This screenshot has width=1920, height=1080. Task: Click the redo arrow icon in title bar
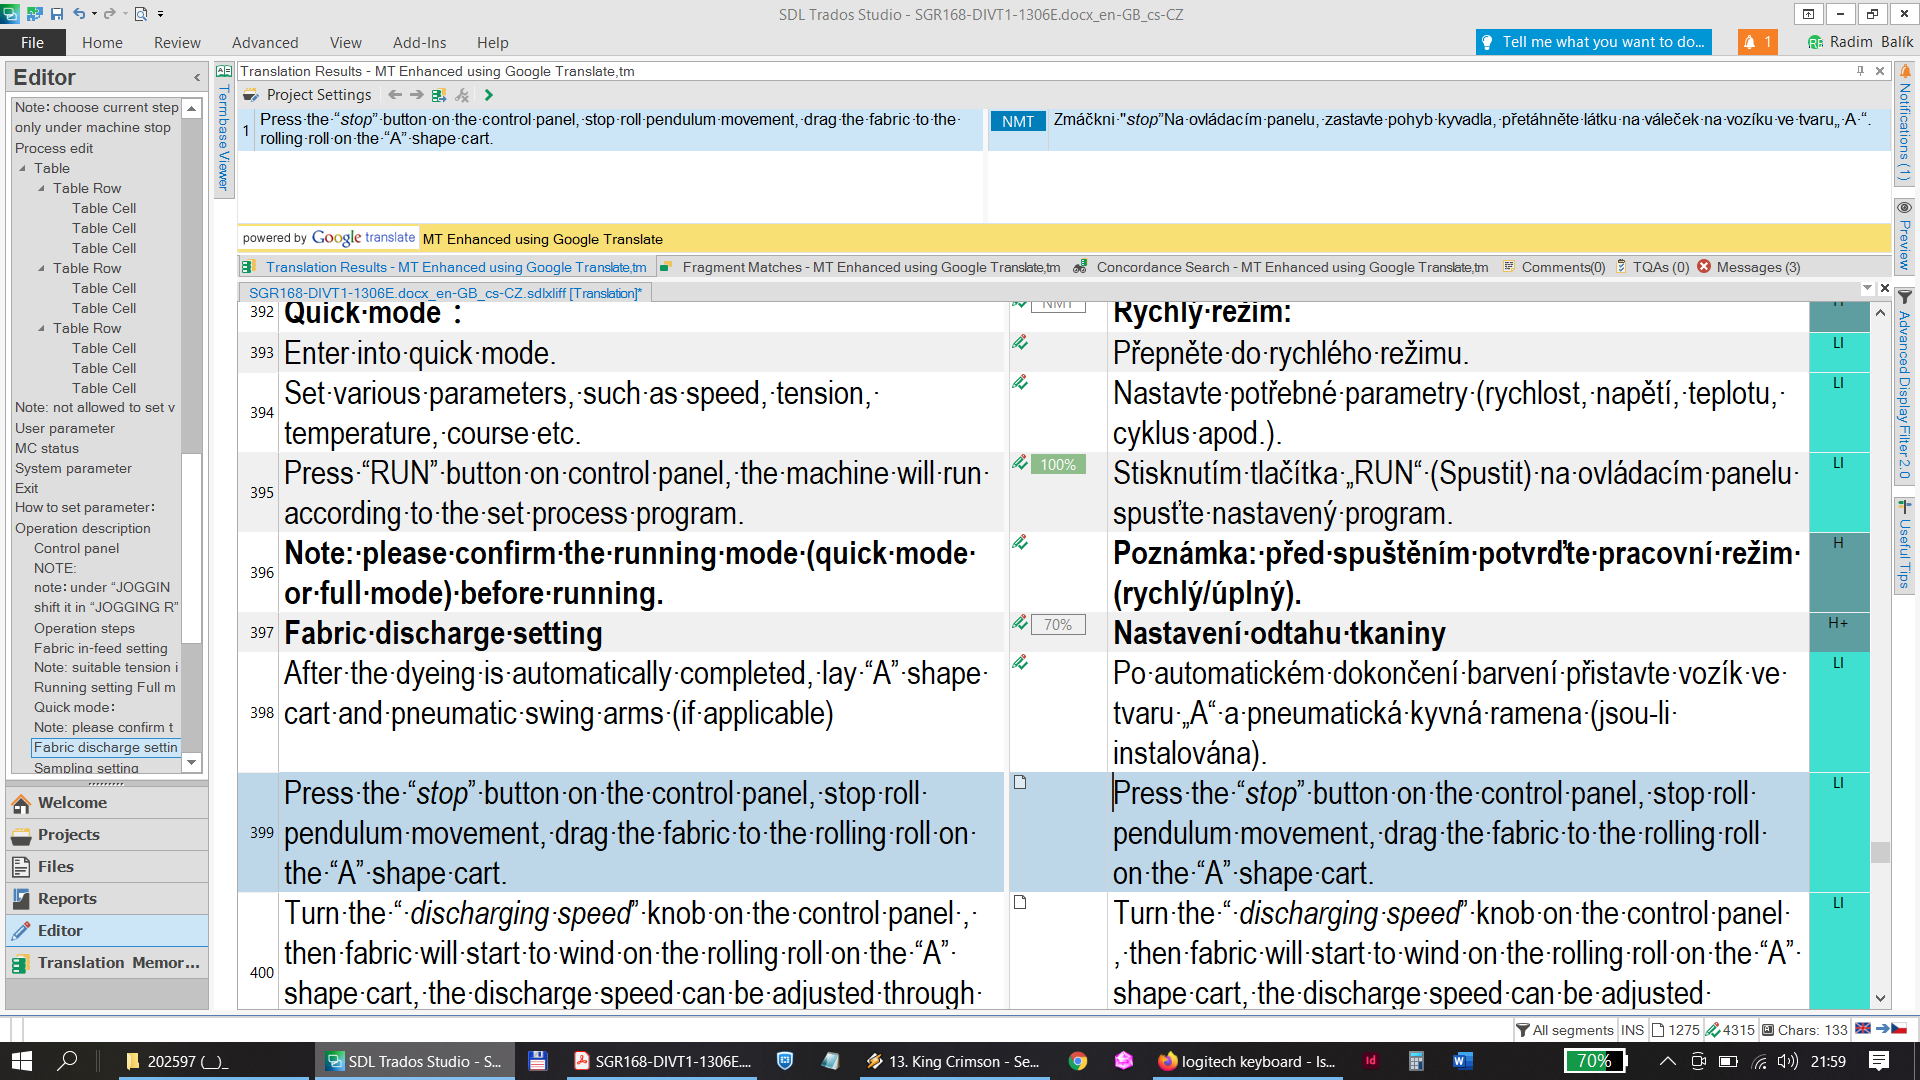click(109, 14)
